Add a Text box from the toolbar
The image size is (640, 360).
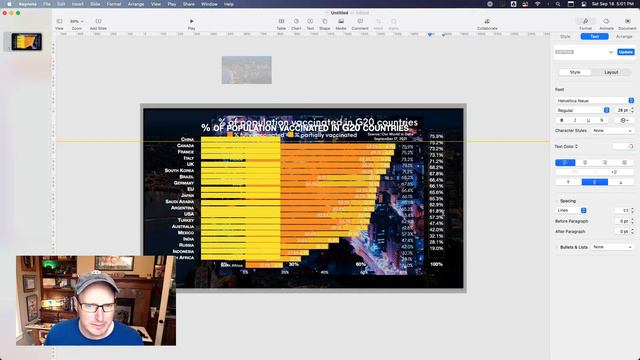(310, 24)
